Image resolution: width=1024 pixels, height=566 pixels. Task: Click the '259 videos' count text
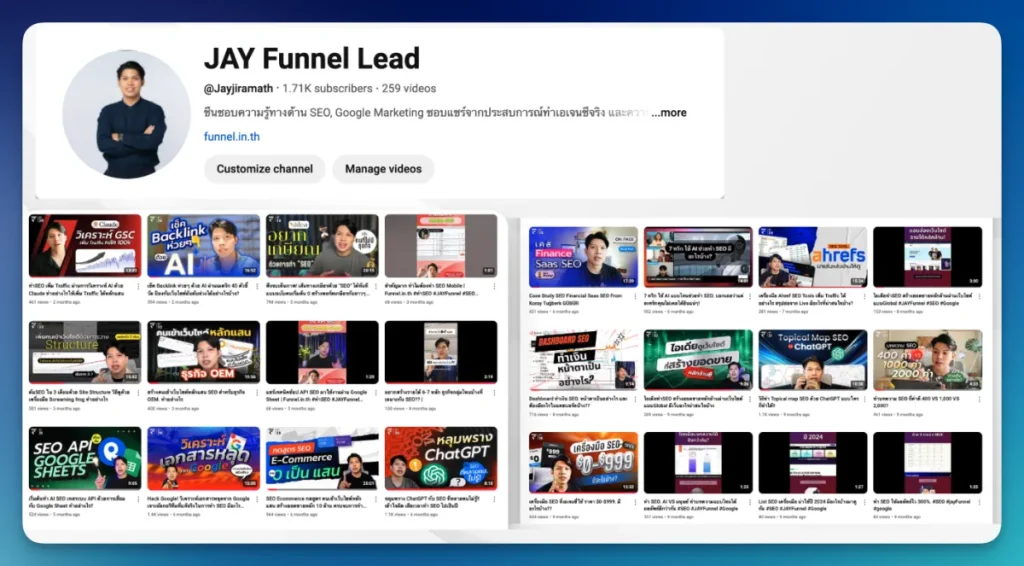[409, 88]
